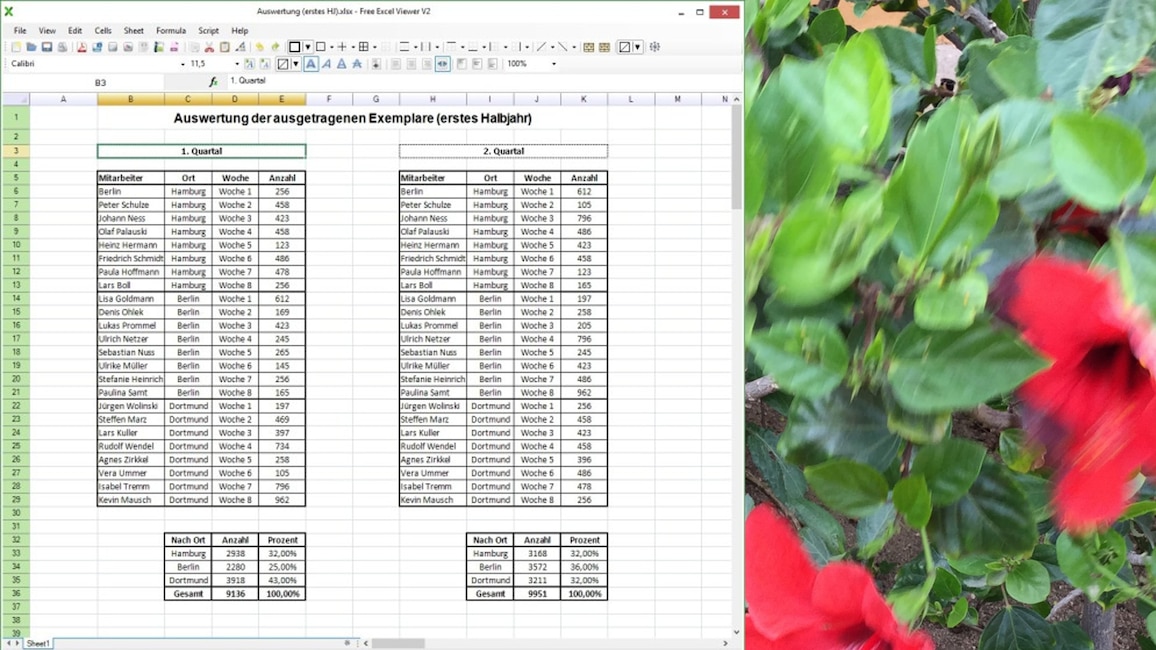
Task: Open the font size dropdown
Action: tap(237, 63)
